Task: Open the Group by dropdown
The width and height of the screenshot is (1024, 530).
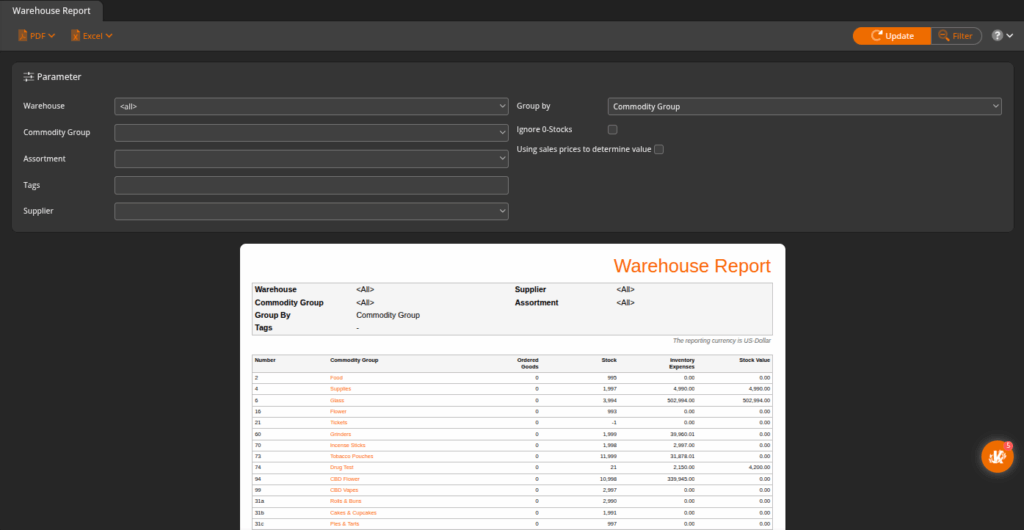Action: (x=804, y=106)
